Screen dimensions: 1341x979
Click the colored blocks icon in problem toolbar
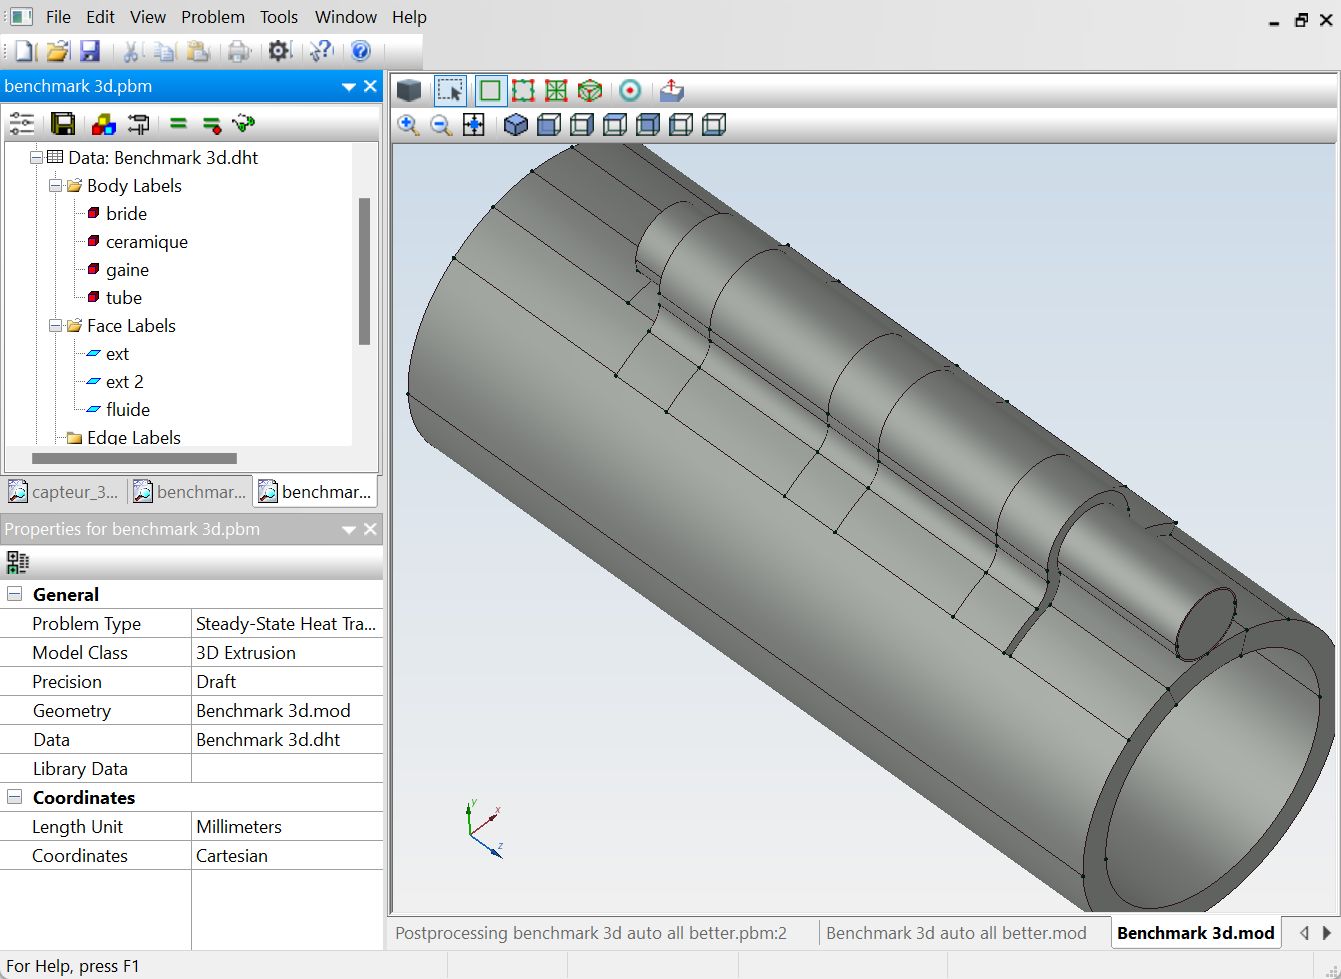click(103, 124)
